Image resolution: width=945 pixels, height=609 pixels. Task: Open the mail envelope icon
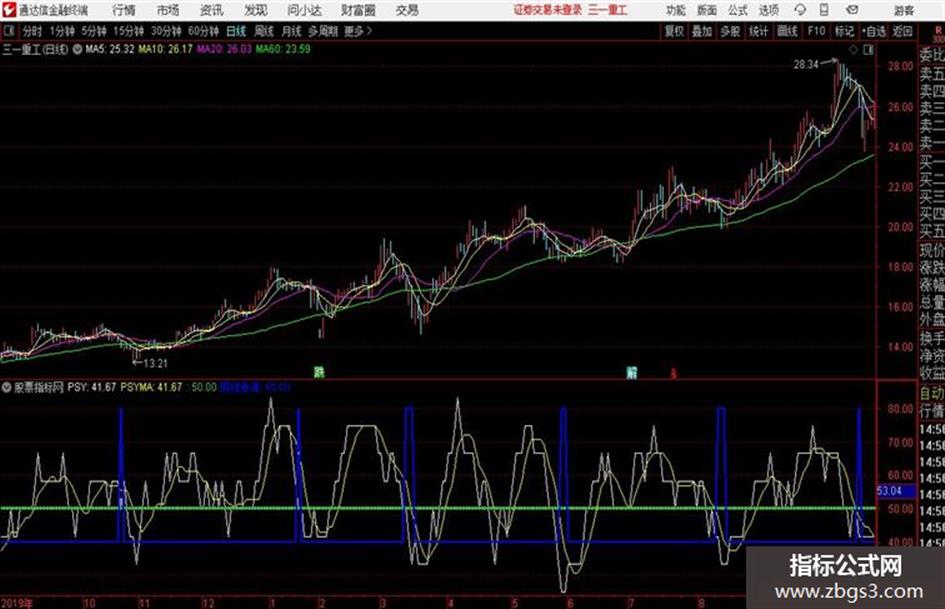pos(853,10)
